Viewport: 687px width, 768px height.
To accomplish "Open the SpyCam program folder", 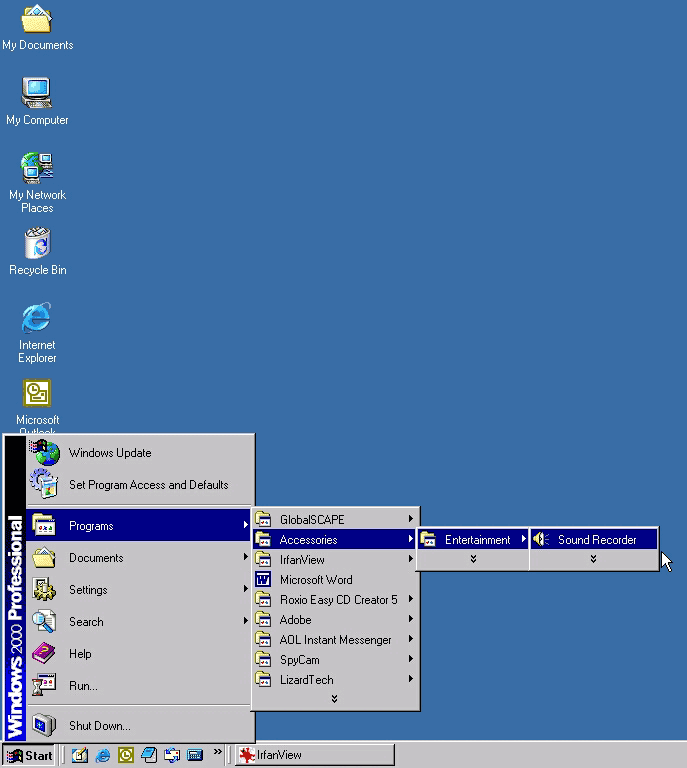I will tap(335, 660).
